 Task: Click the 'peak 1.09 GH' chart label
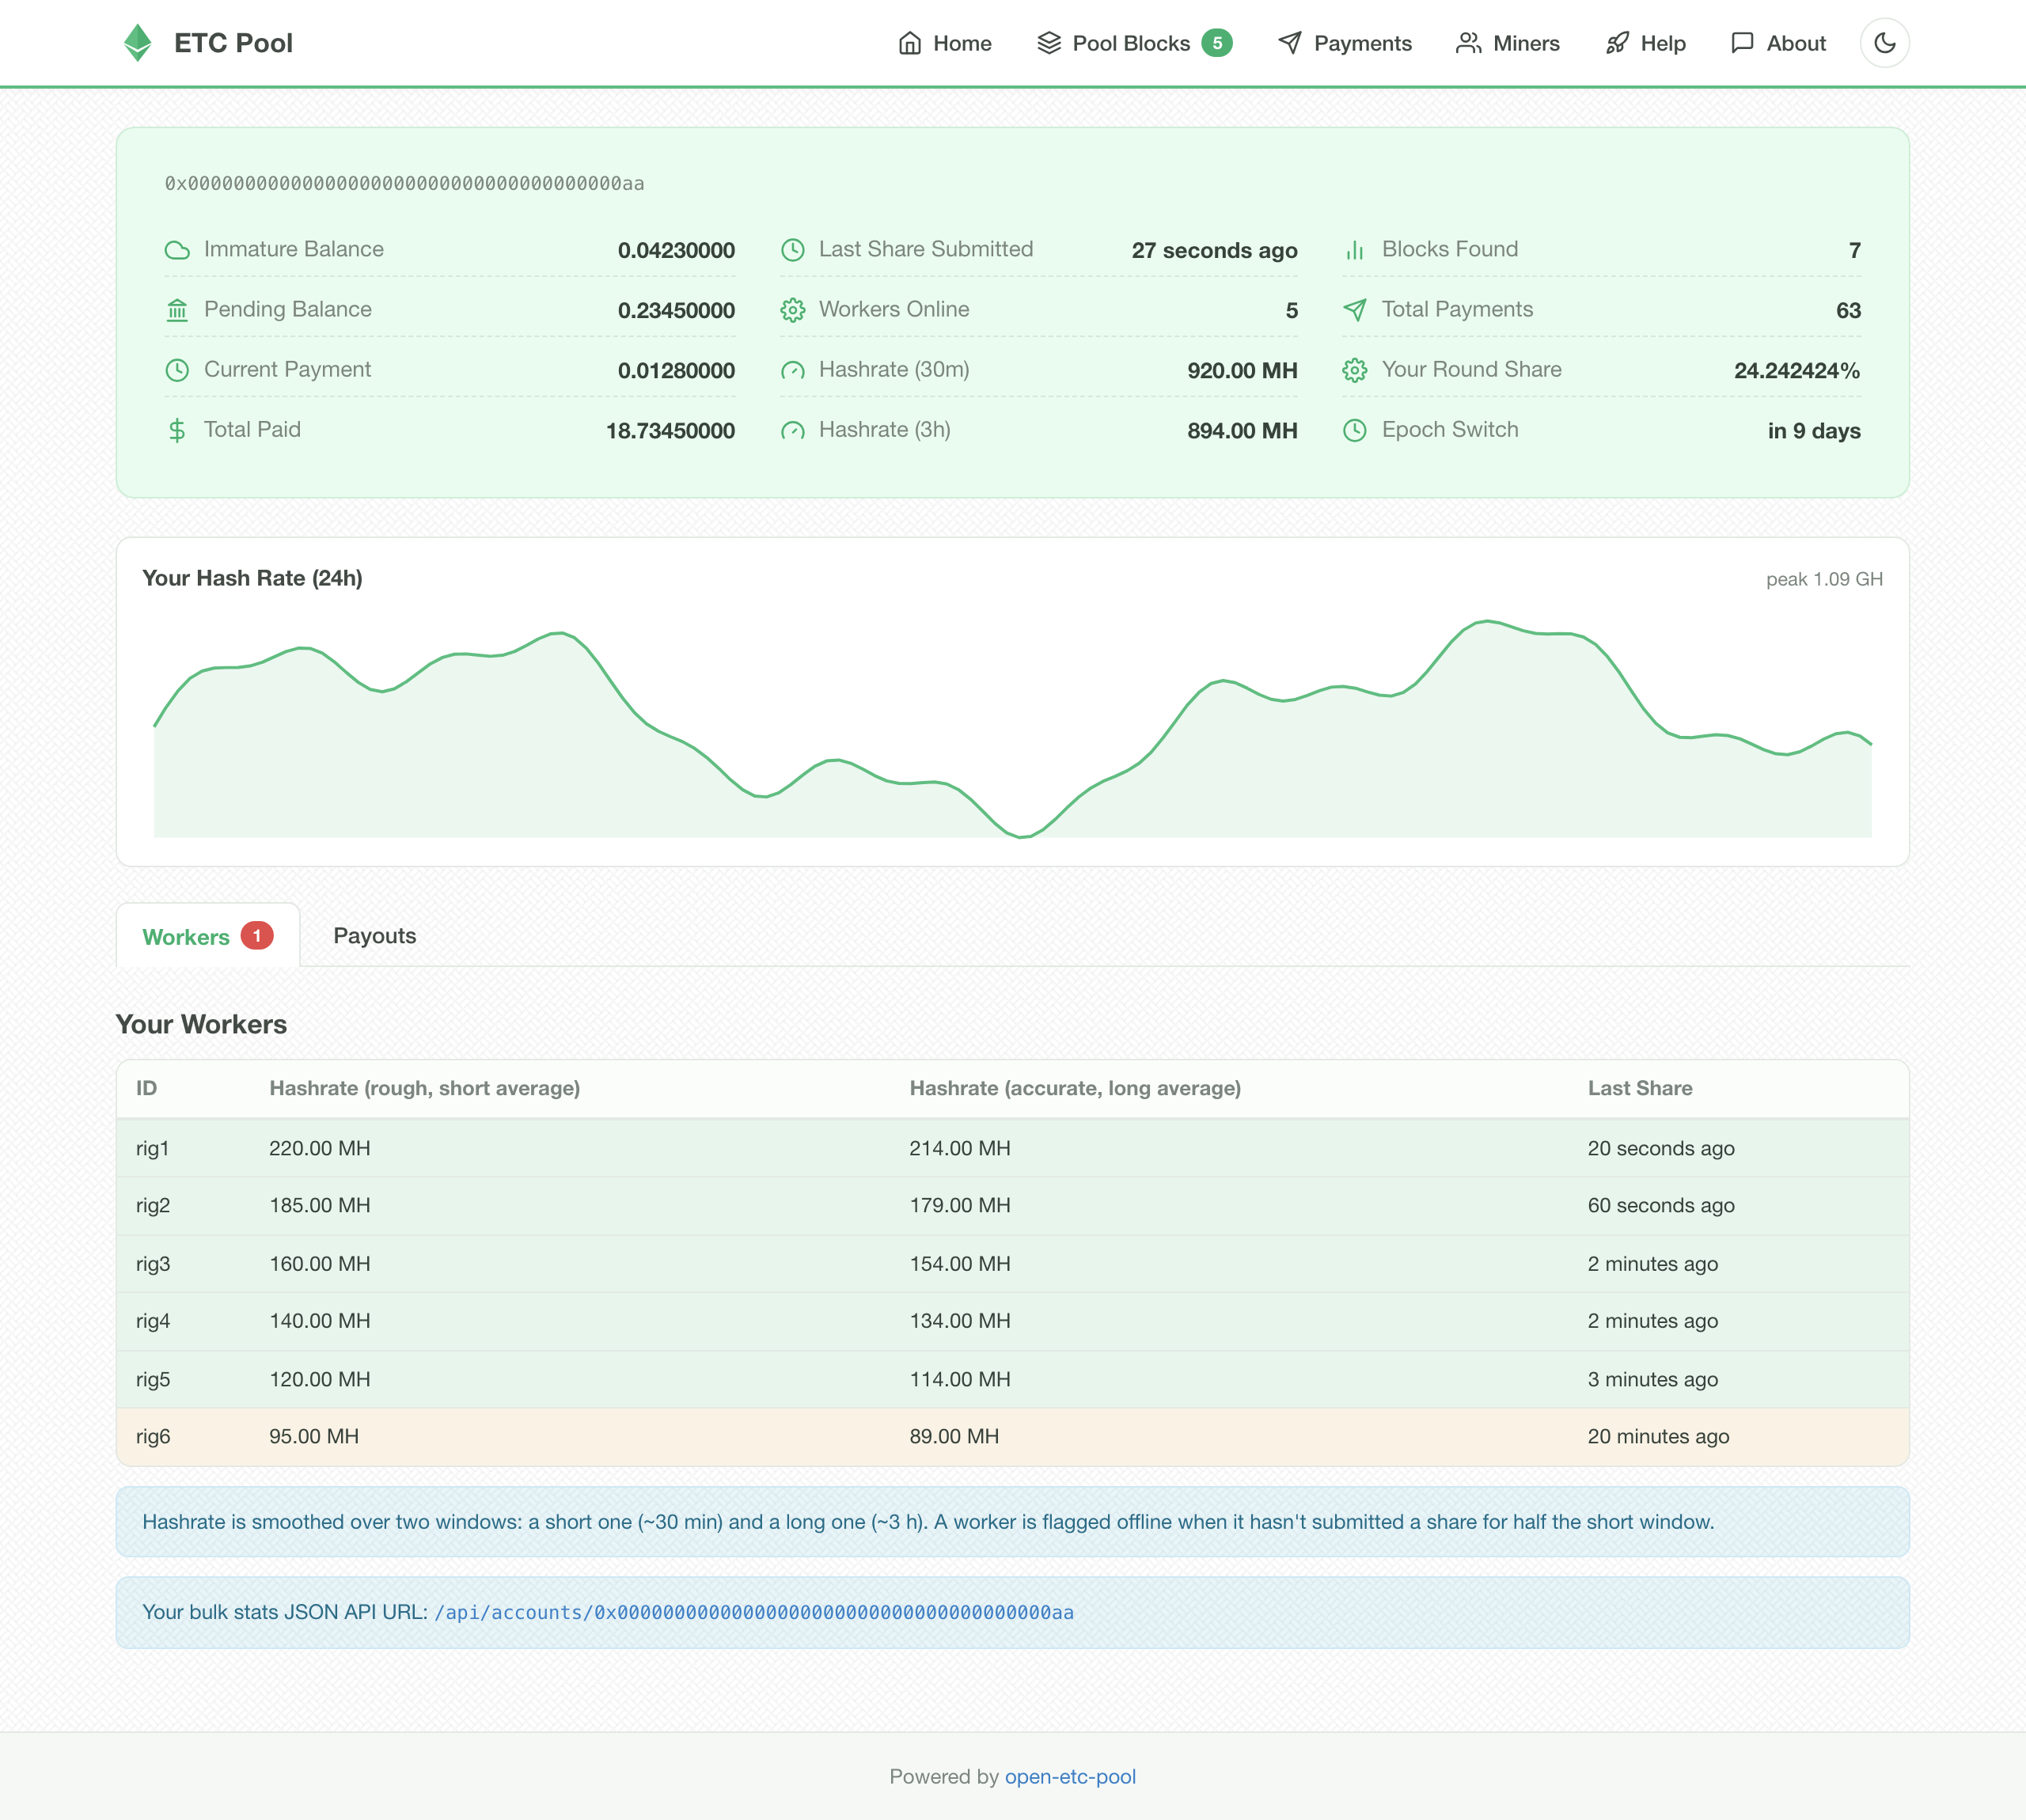(x=1824, y=579)
